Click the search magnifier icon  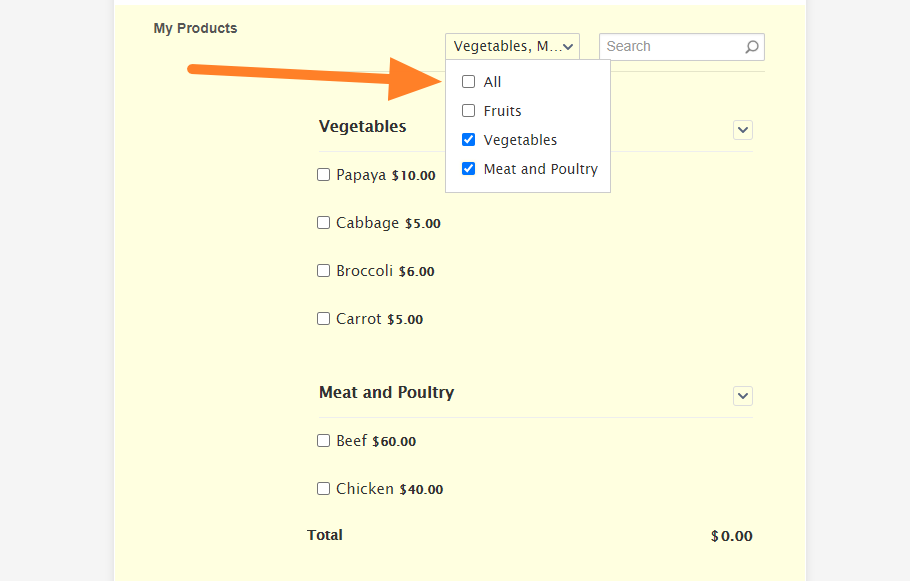[x=752, y=47]
